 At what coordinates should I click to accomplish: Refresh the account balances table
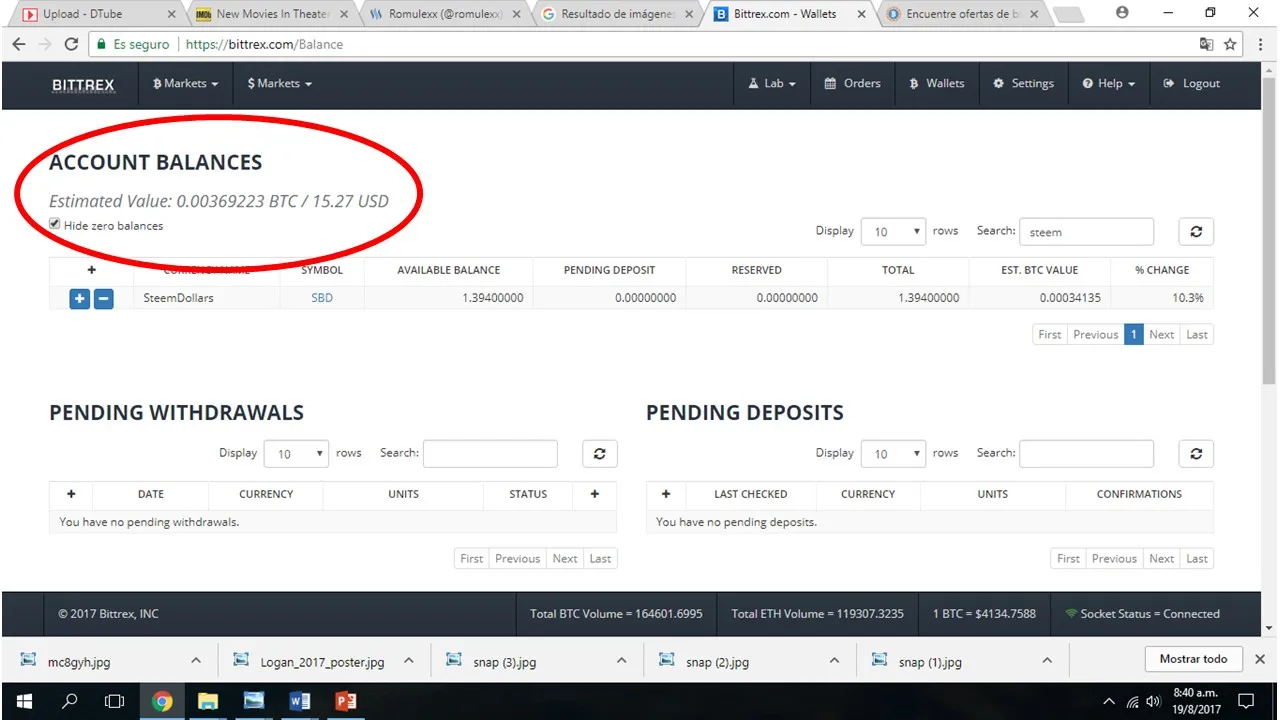coord(1196,231)
